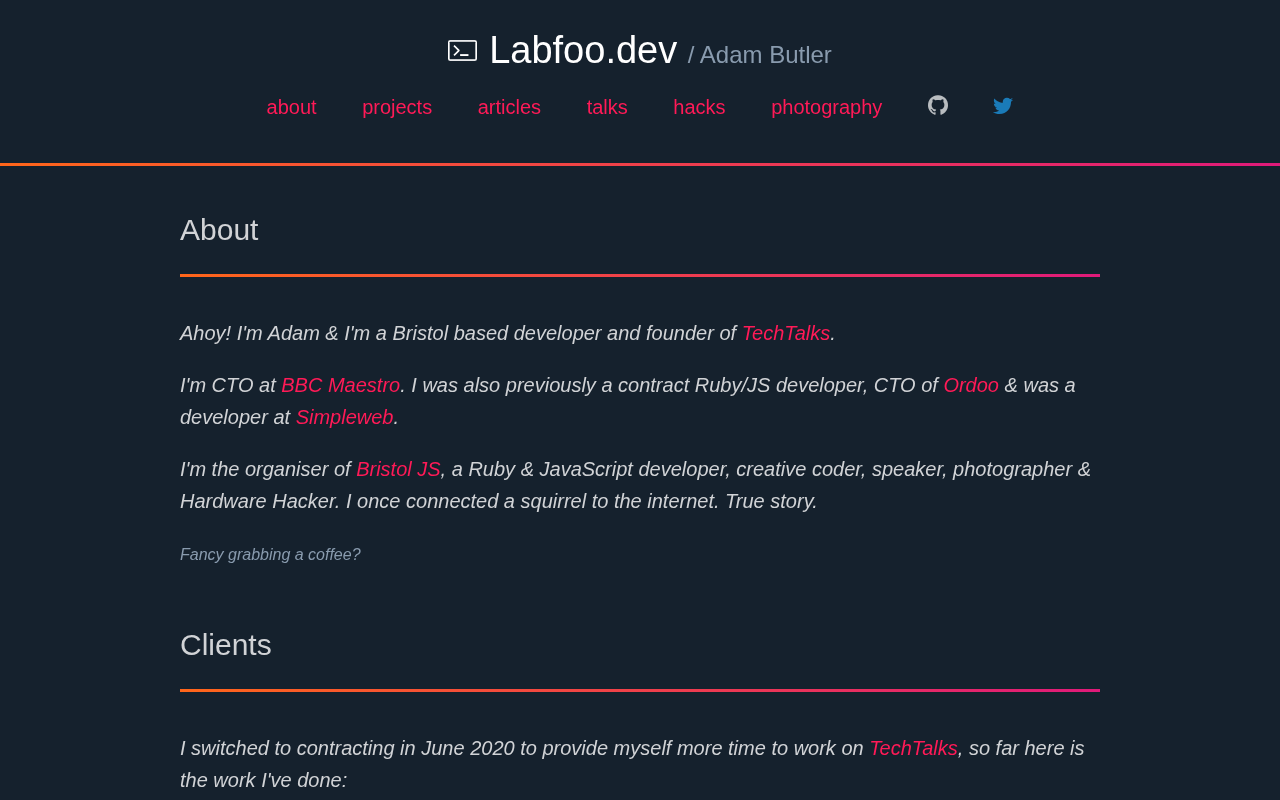The width and height of the screenshot is (1280, 800).
Task: Navigate to articles section
Action: point(509,107)
